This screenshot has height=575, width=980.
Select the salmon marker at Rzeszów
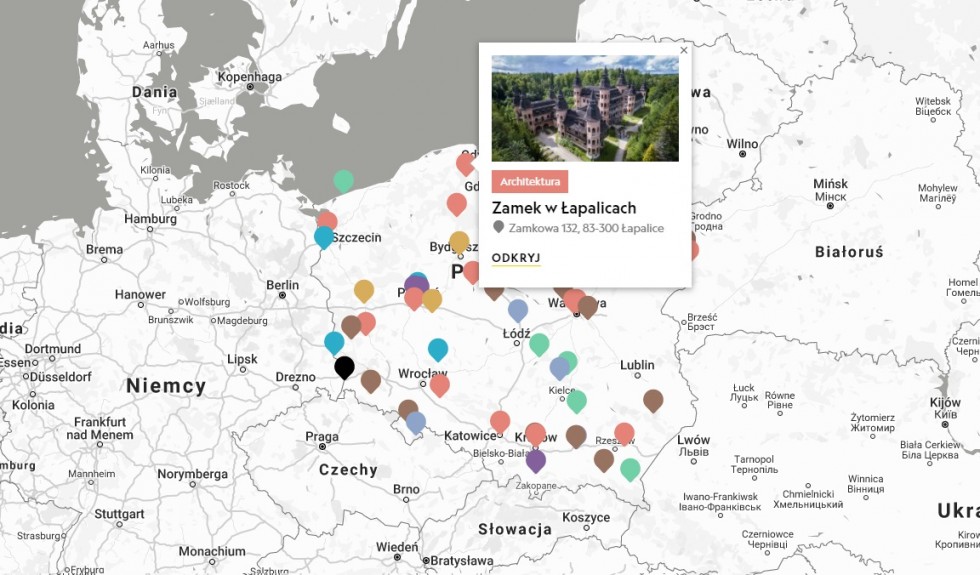click(624, 433)
